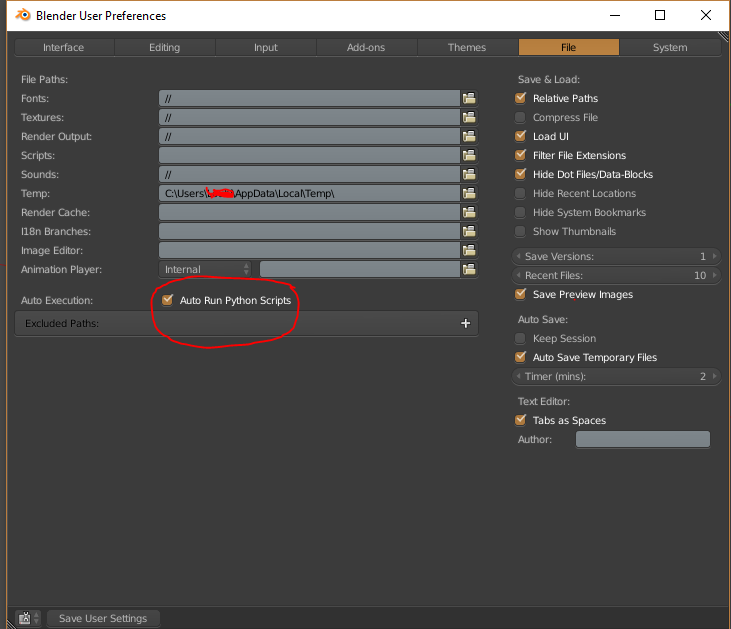Browse folder for Temp path
The image size is (731, 629).
[x=469, y=193]
